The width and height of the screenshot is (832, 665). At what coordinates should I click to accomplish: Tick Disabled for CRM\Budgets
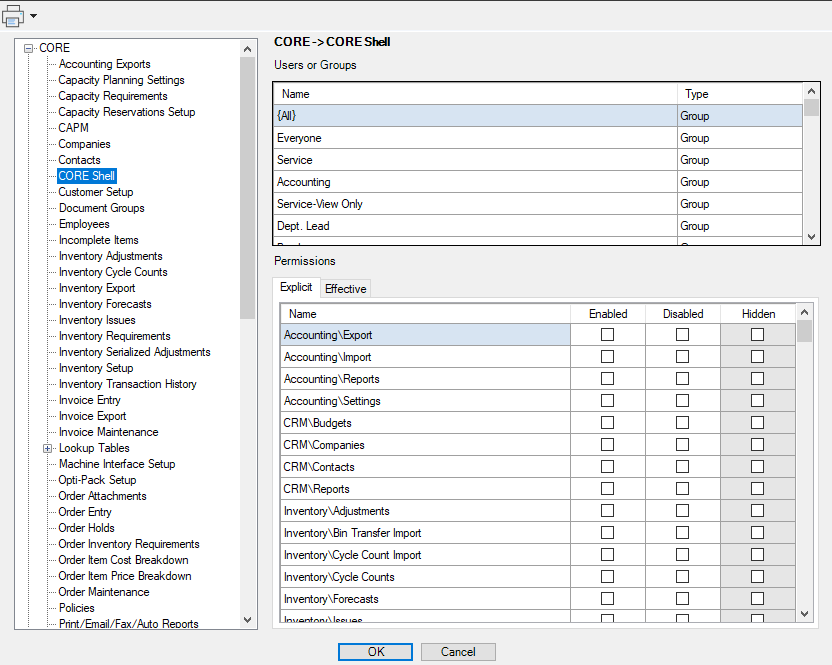(x=682, y=422)
